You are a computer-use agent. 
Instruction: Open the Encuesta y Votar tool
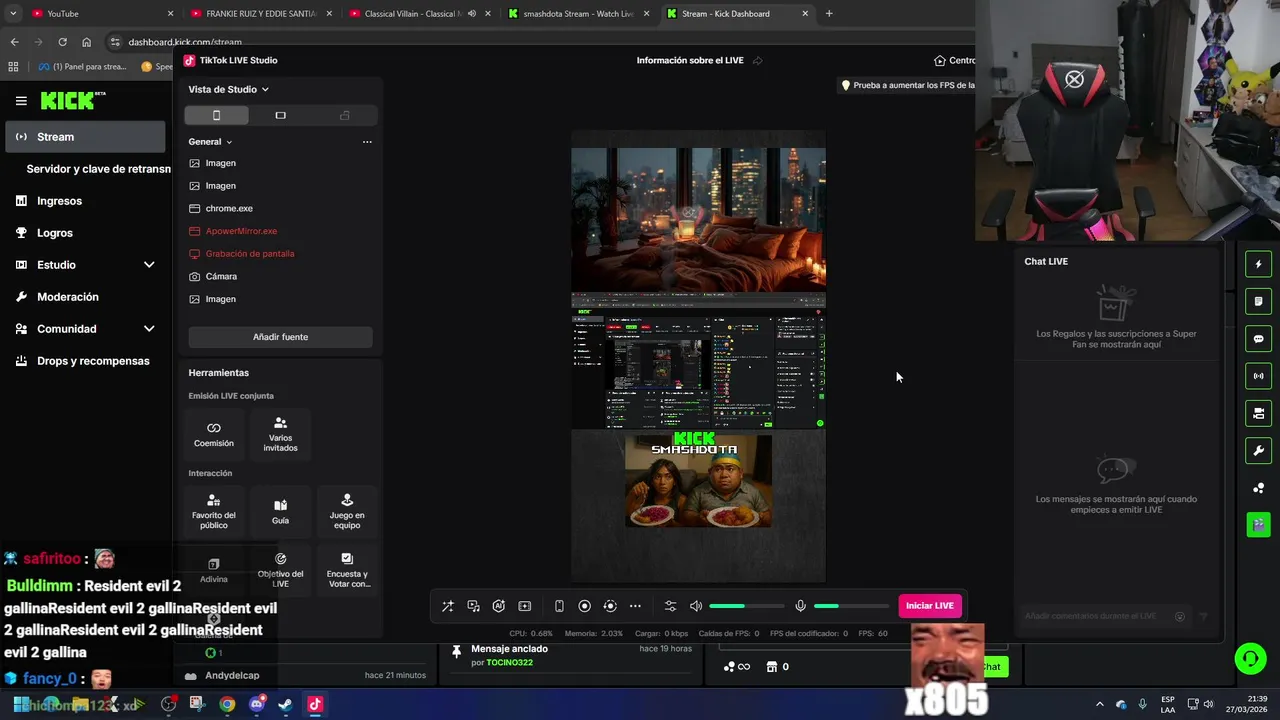[347, 570]
